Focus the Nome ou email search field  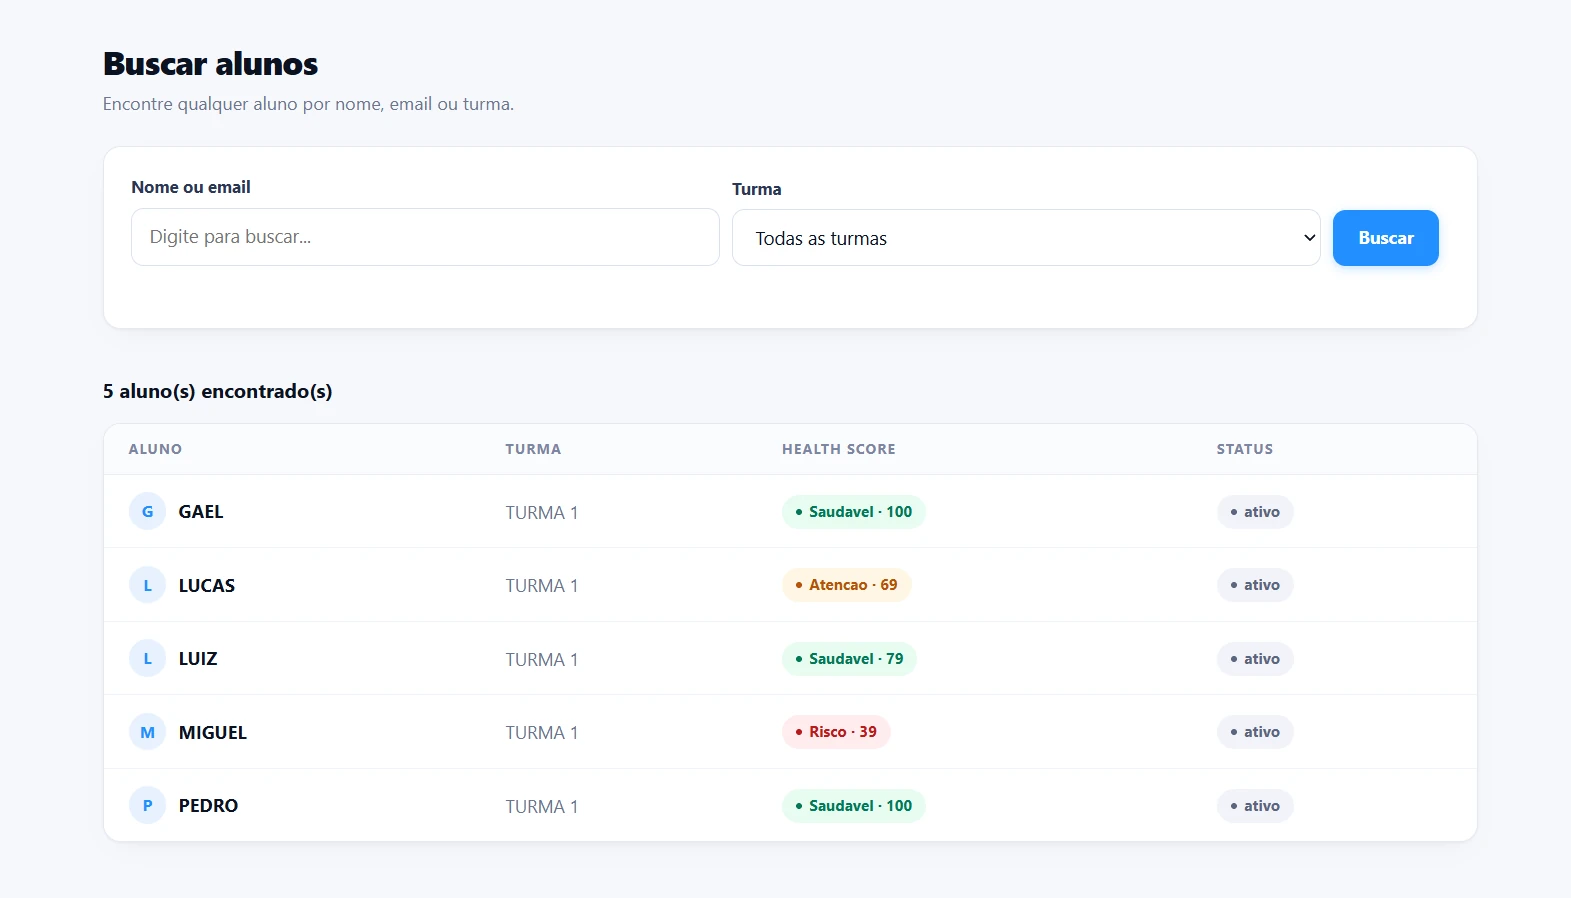tap(425, 237)
